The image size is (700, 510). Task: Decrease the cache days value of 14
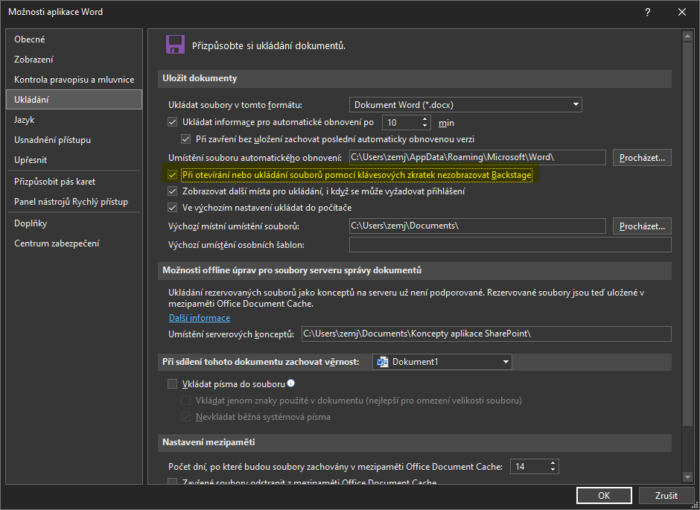coord(553,469)
